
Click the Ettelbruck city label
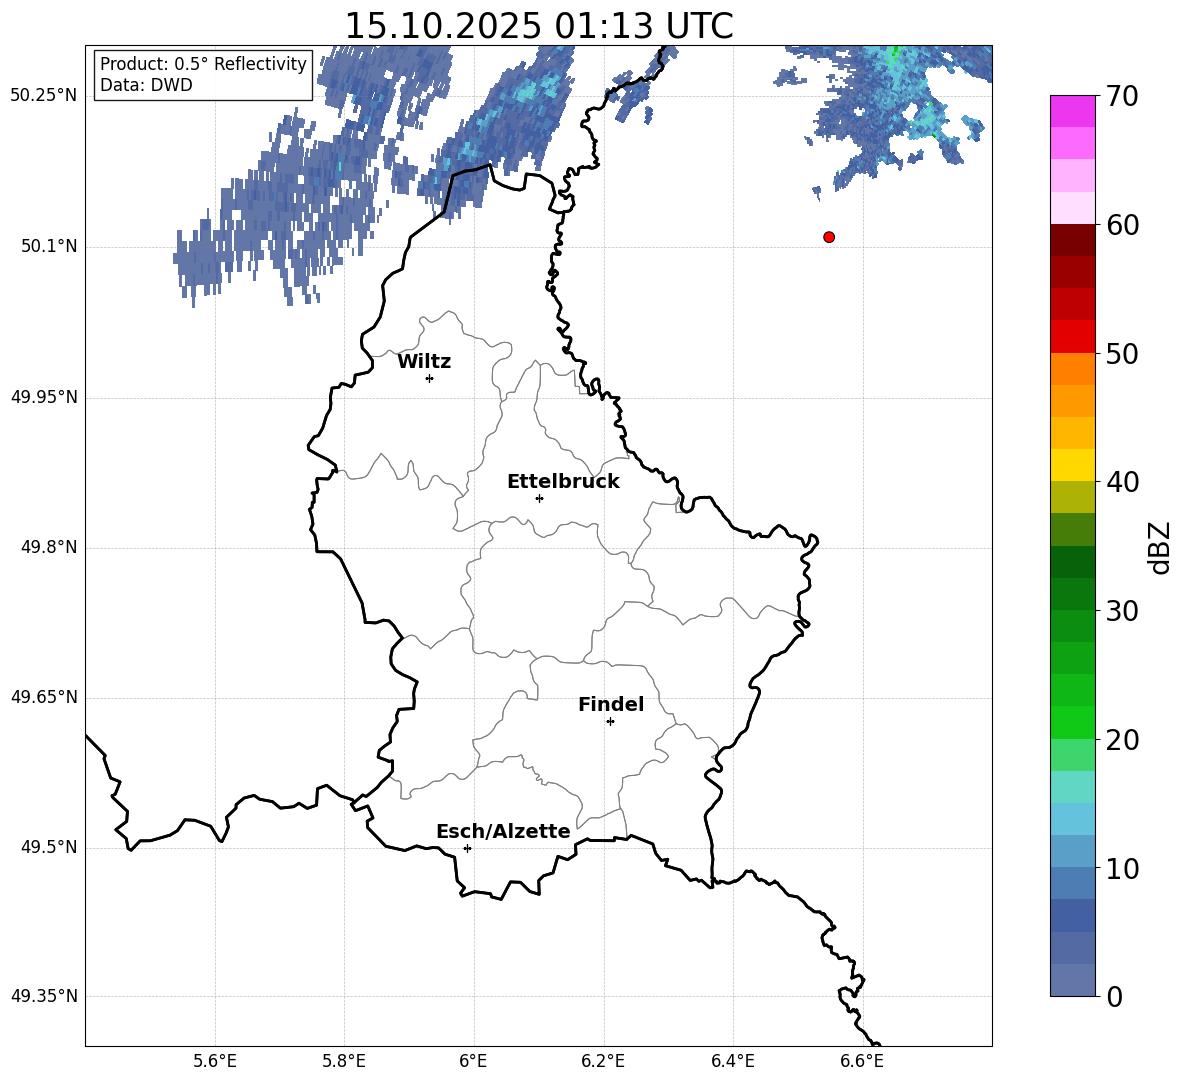coord(563,482)
